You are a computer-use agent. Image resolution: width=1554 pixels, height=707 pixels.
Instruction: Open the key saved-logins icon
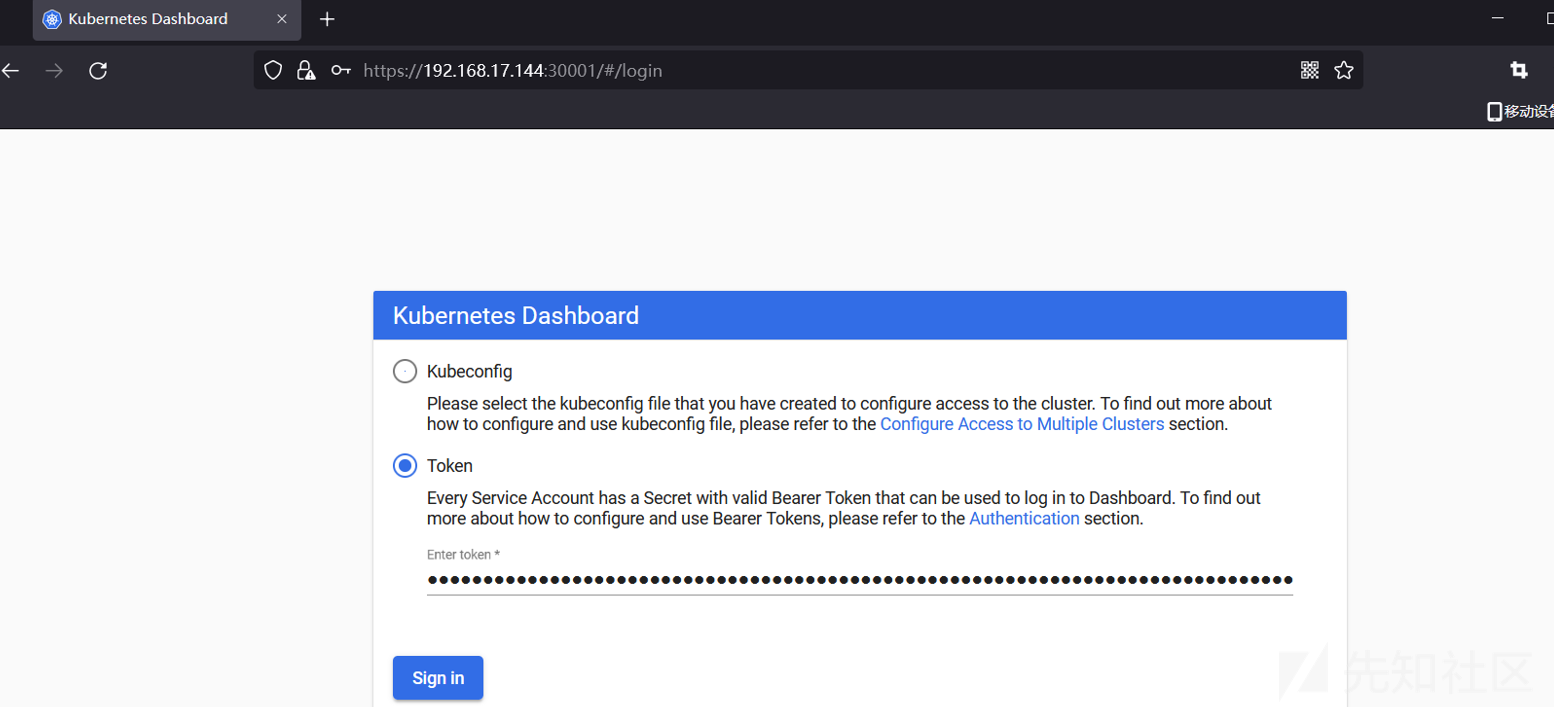pyautogui.click(x=341, y=70)
